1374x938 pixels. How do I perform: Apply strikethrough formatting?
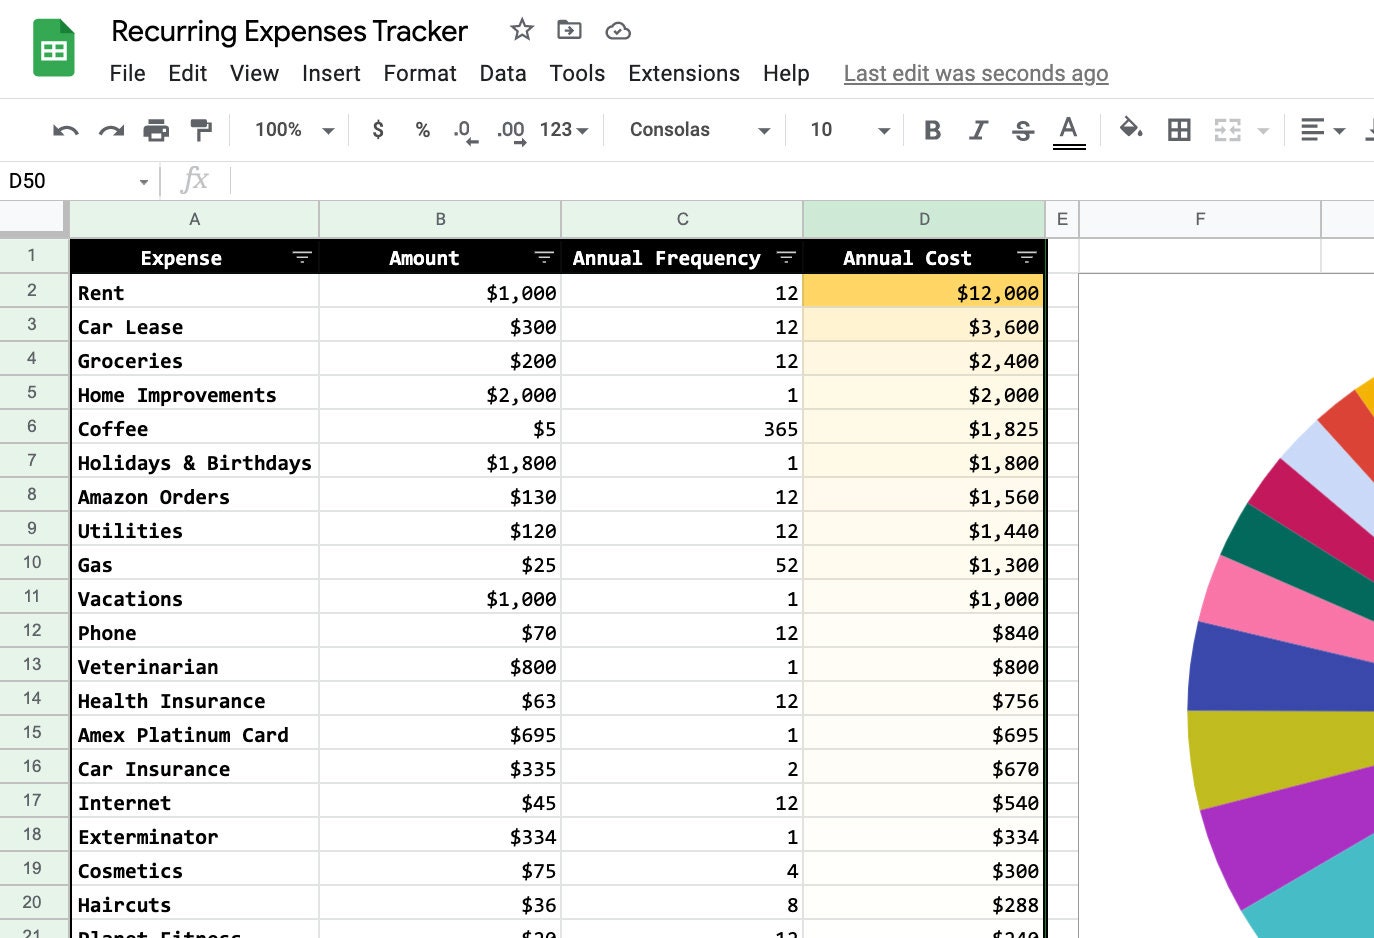click(x=1023, y=129)
